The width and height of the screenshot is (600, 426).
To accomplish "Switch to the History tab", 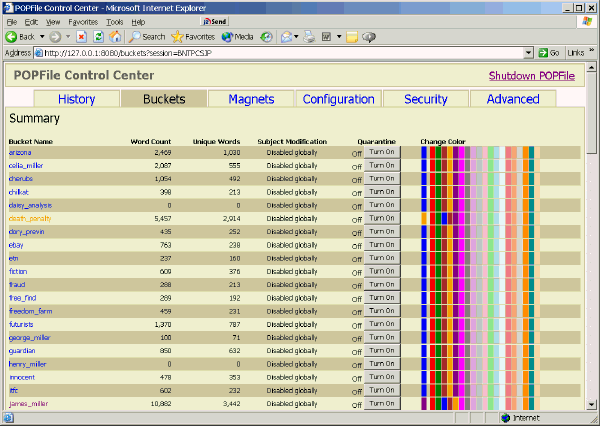I will pyautogui.click(x=77, y=99).
